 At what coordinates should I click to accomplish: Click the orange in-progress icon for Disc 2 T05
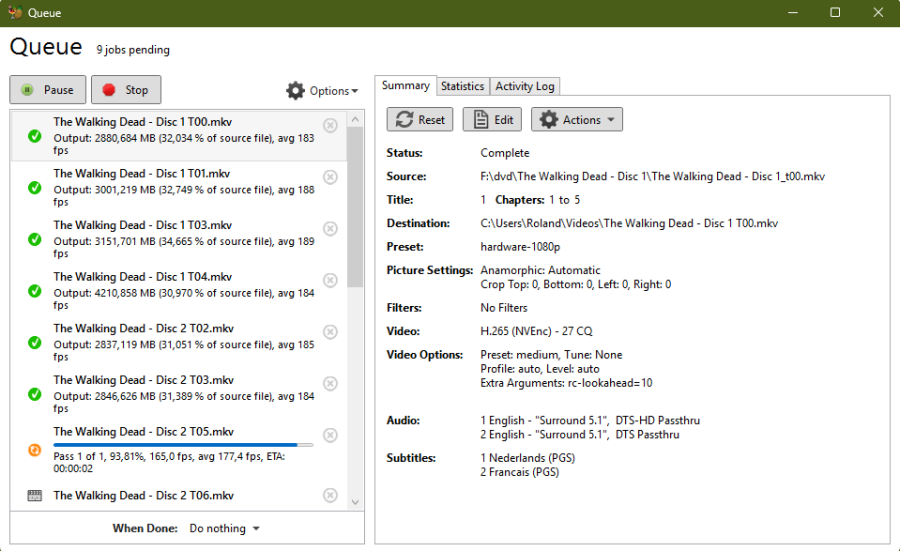[34, 450]
